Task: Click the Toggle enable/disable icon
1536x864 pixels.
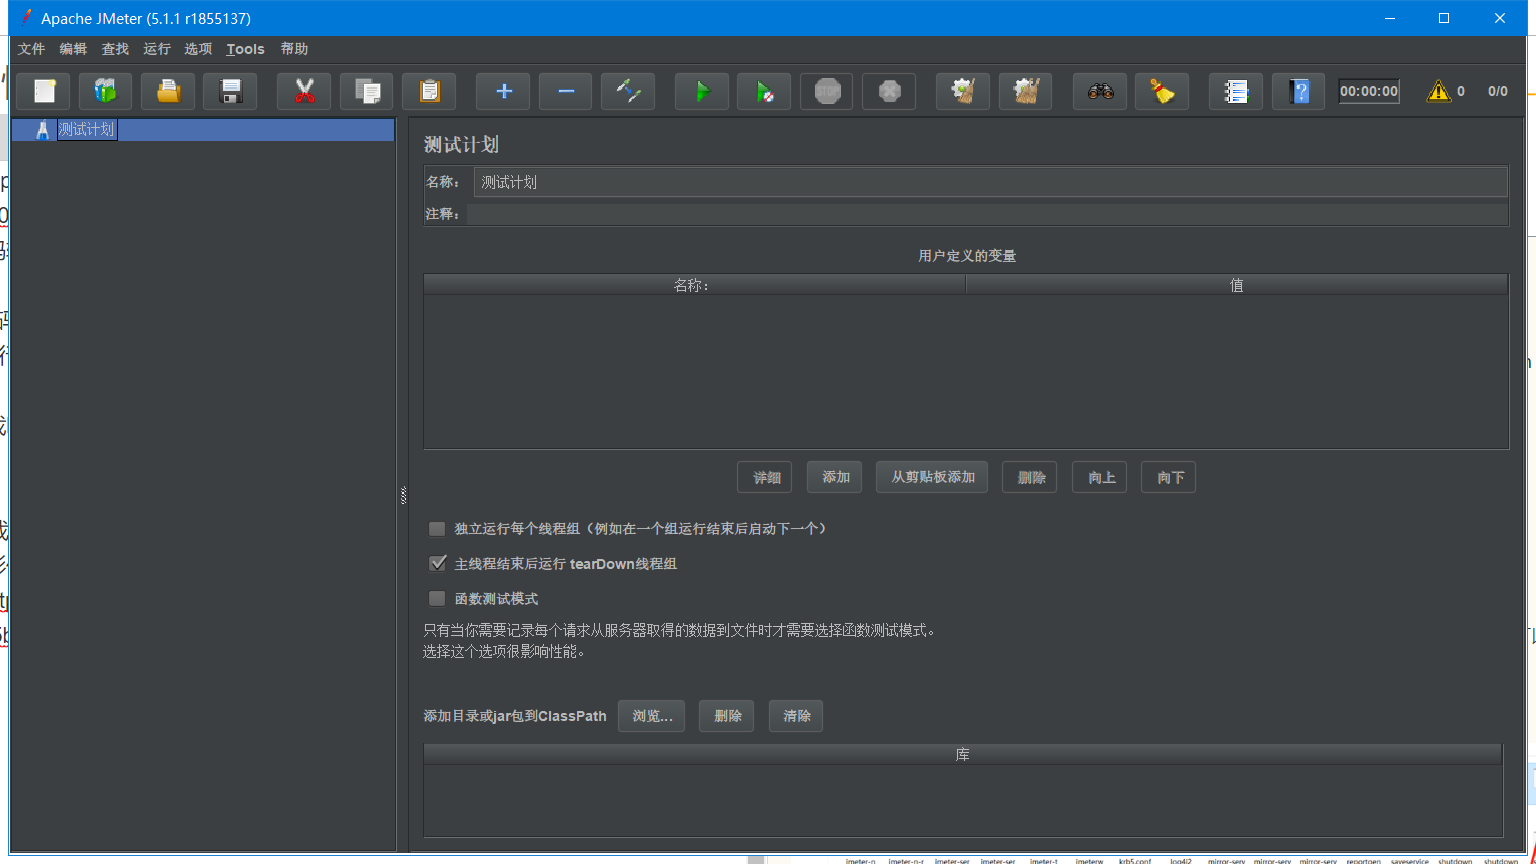Action: coord(628,91)
